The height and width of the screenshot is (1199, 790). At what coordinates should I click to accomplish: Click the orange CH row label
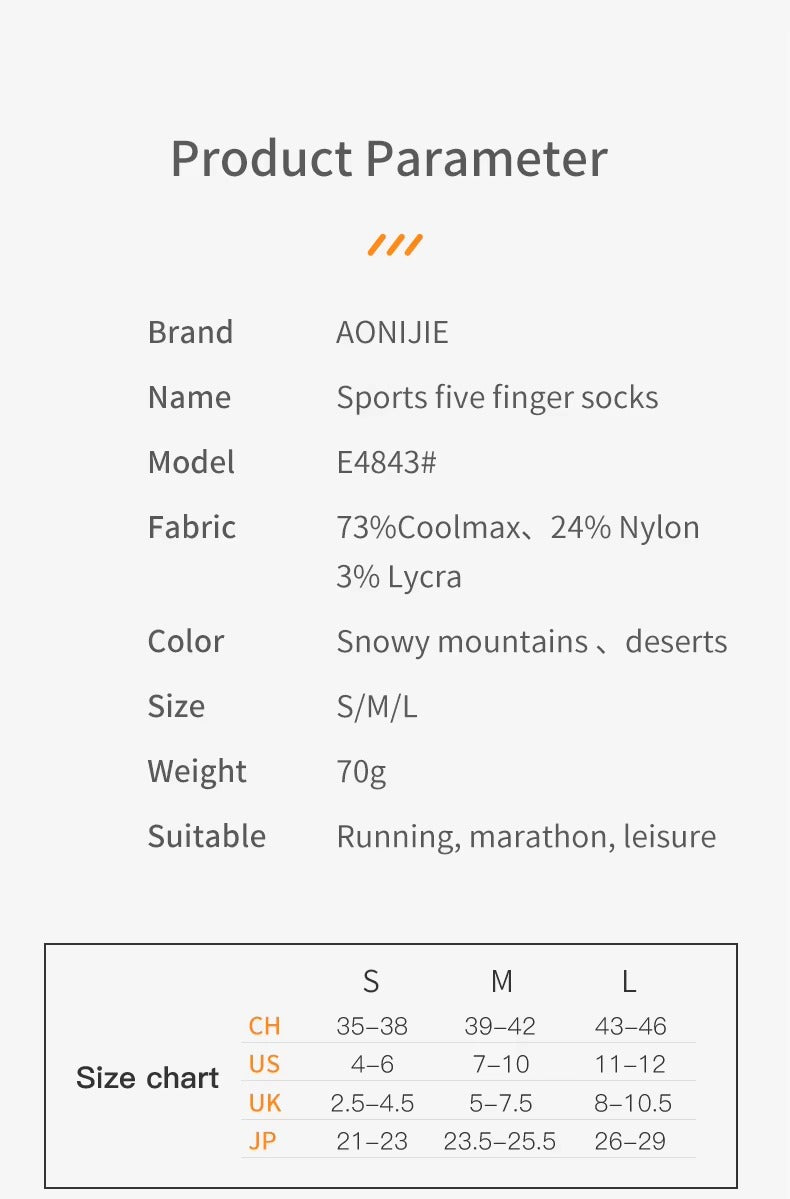264,1026
